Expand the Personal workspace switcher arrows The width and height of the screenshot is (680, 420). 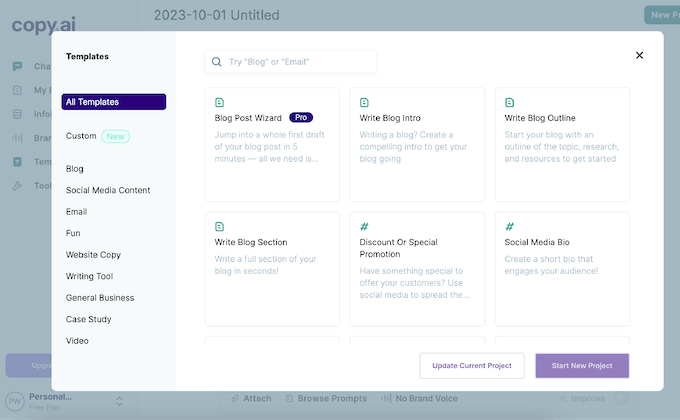coord(119,401)
